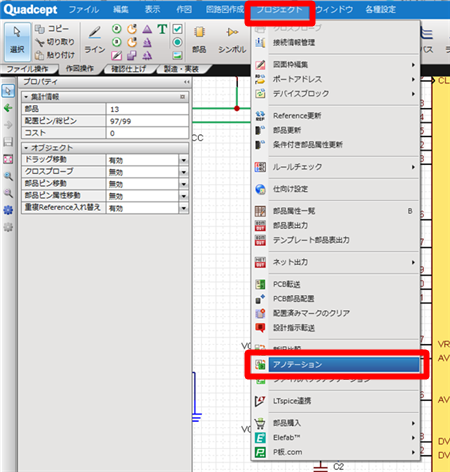Choose 条件付き部品属性更新 menu item
This screenshot has height=472, width=450.
click(x=336, y=145)
